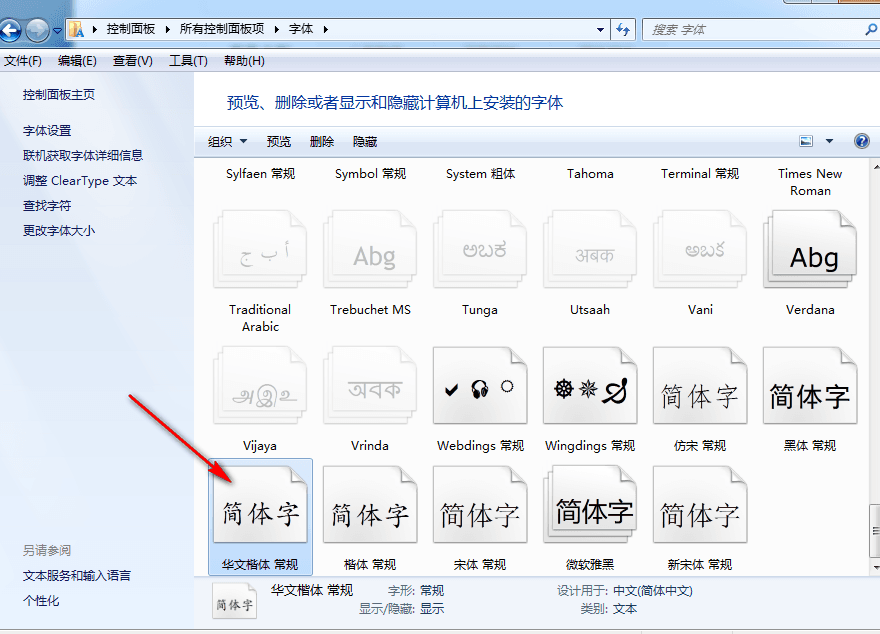
Task: Click the refresh icon beside address bar
Action: tap(623, 30)
